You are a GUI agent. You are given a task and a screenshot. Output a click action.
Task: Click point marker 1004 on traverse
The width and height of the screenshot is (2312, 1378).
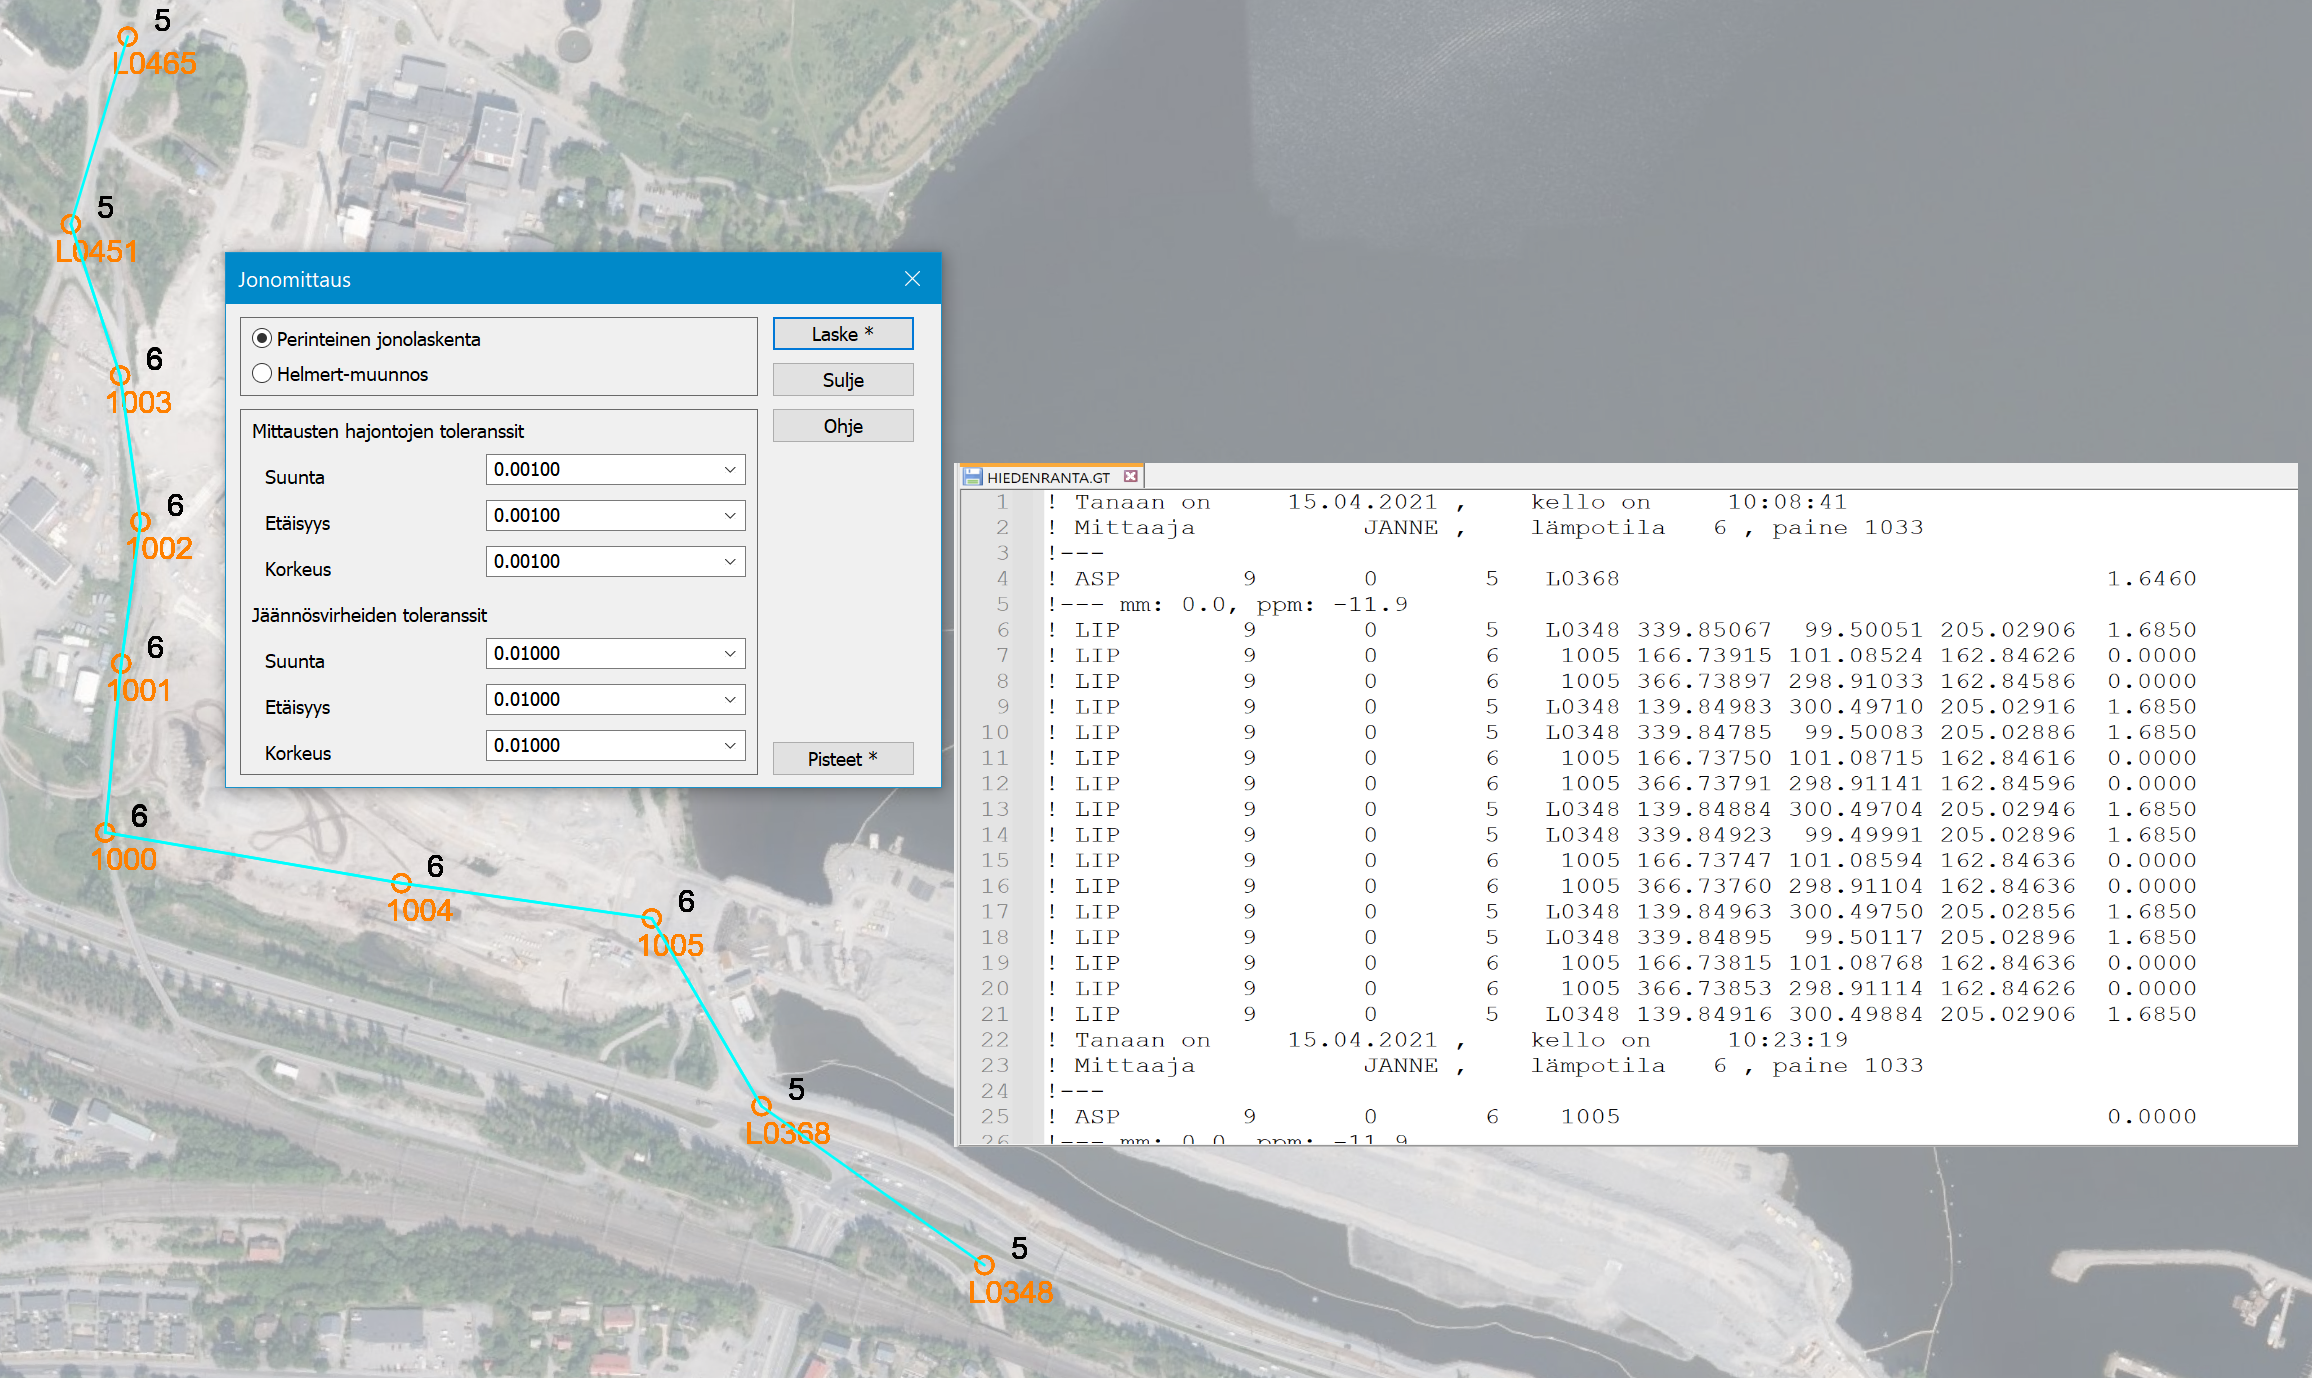pyautogui.click(x=401, y=883)
